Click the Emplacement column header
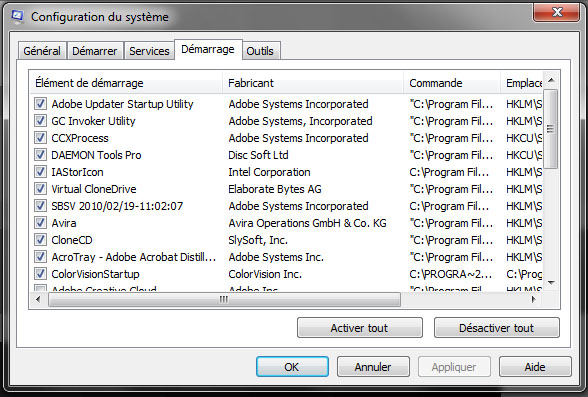 (522, 83)
